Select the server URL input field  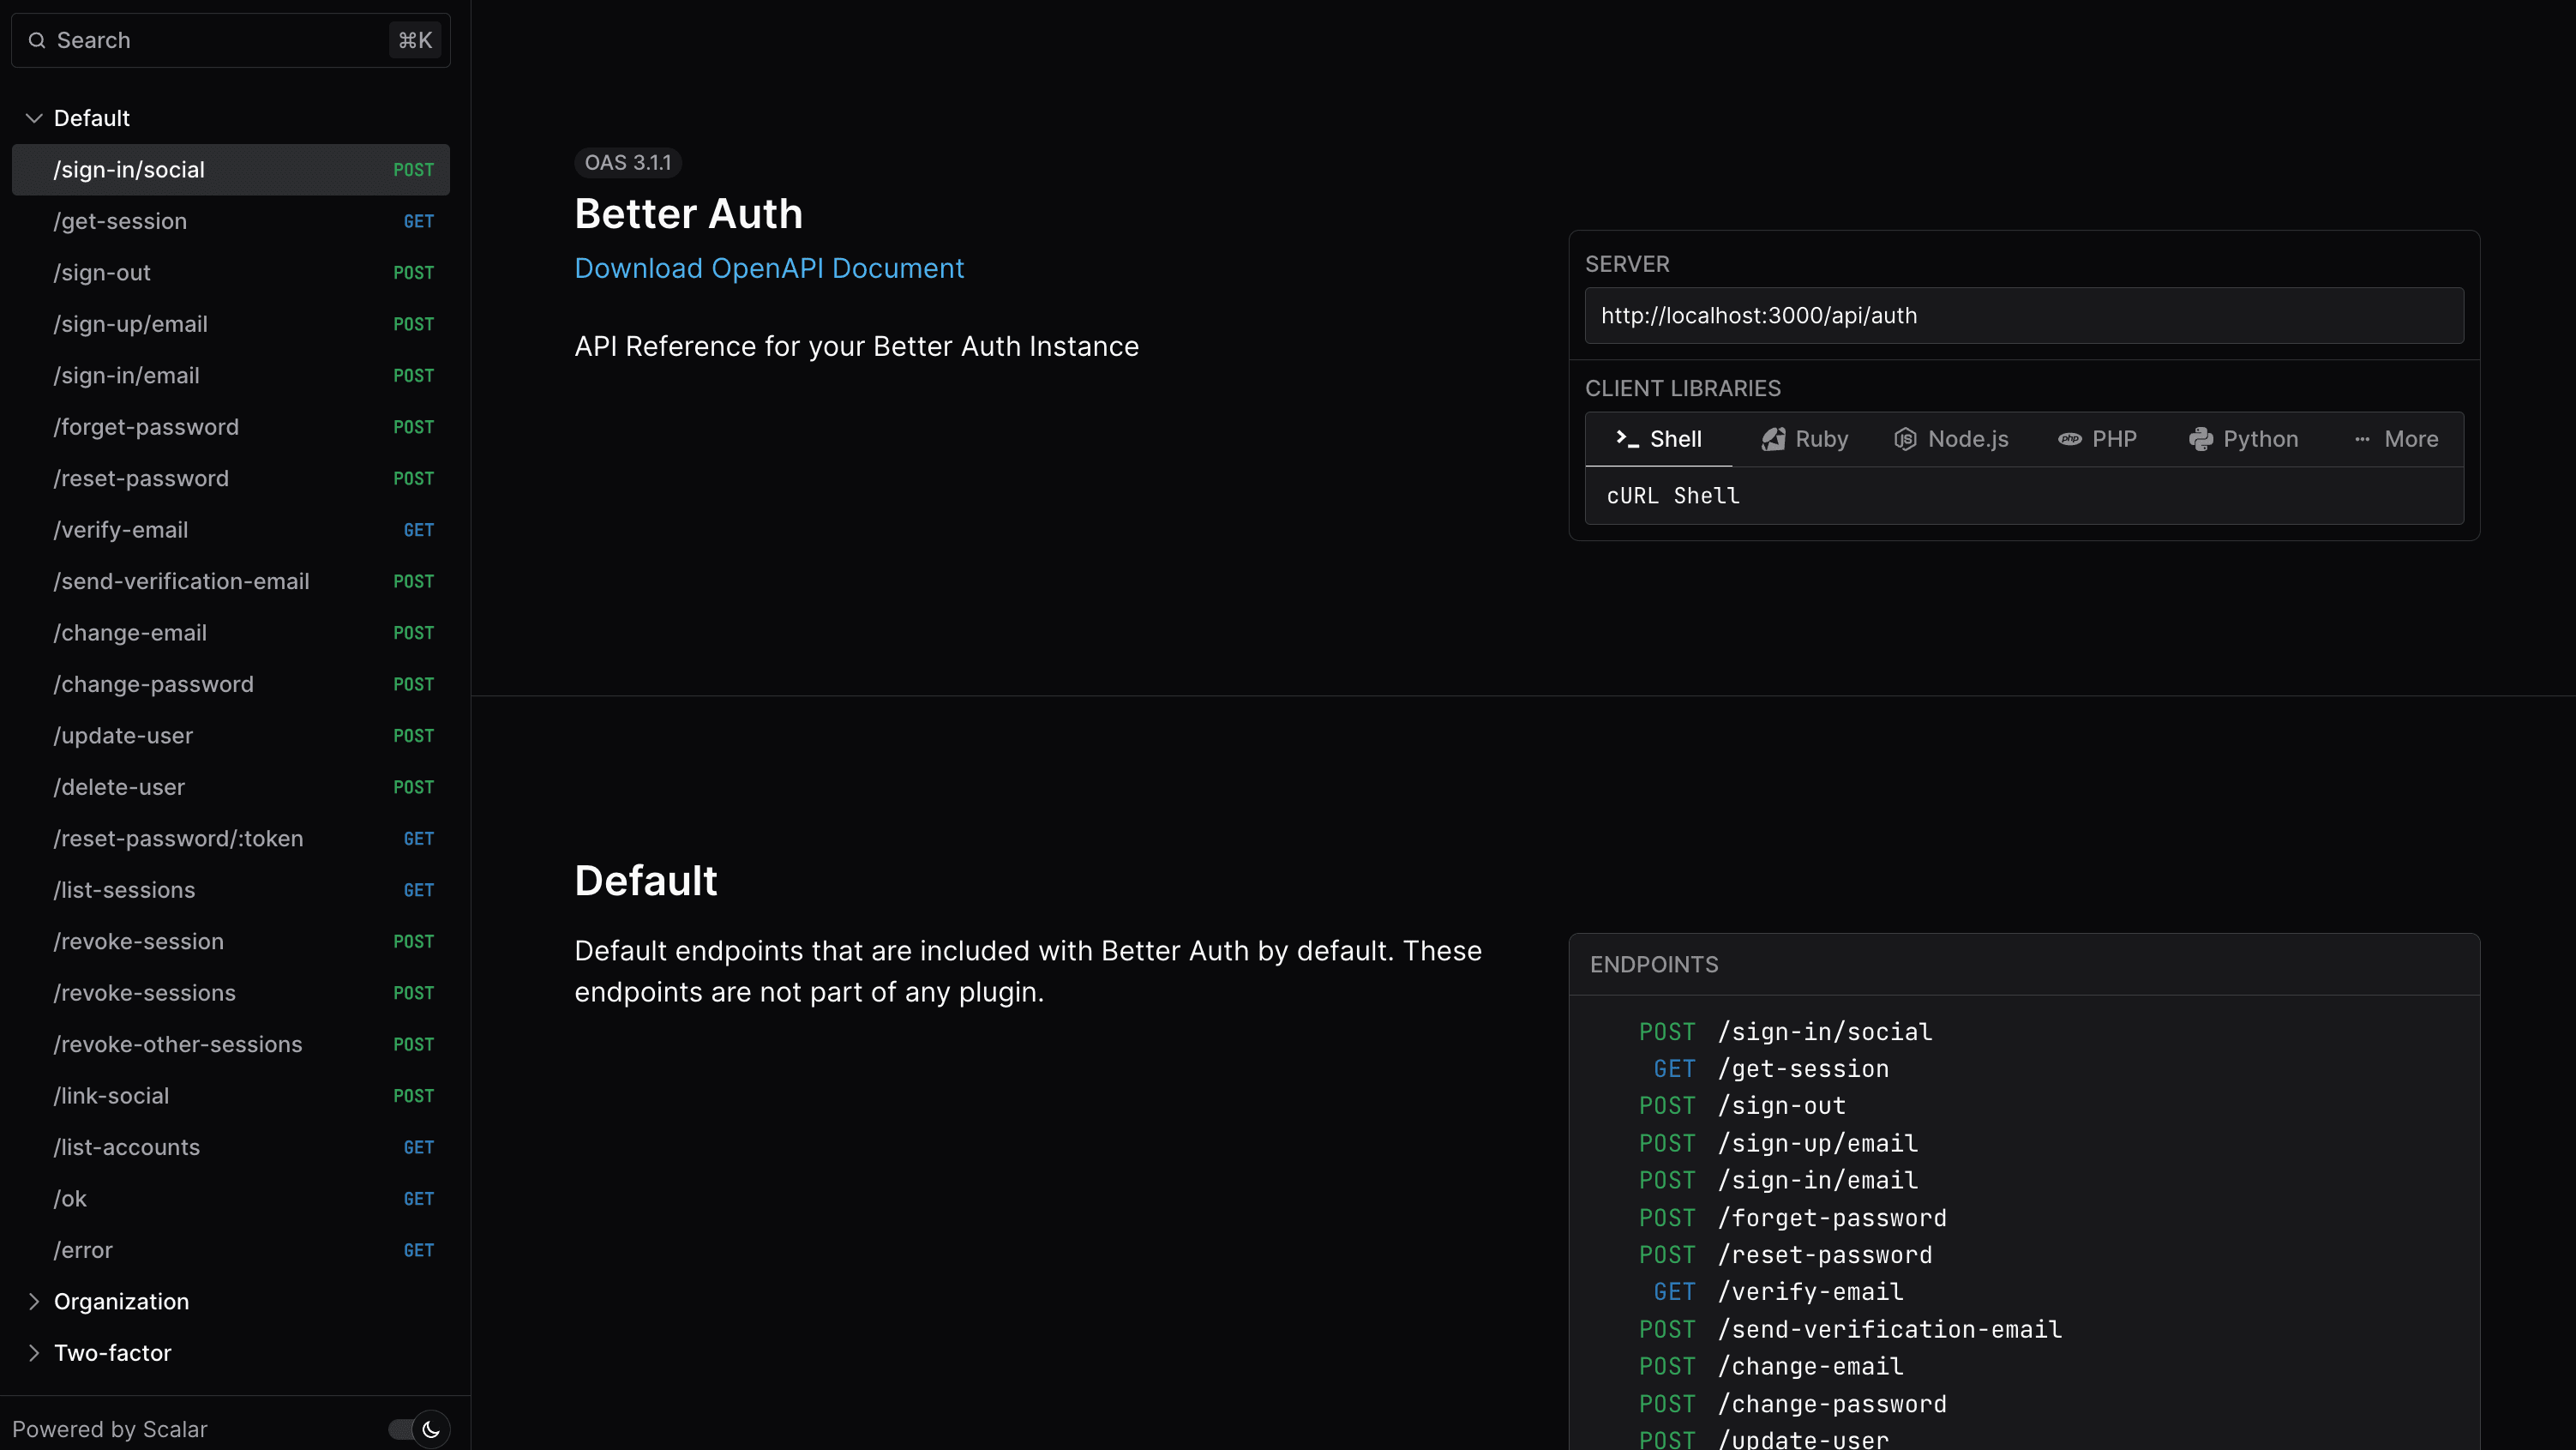(2024, 316)
